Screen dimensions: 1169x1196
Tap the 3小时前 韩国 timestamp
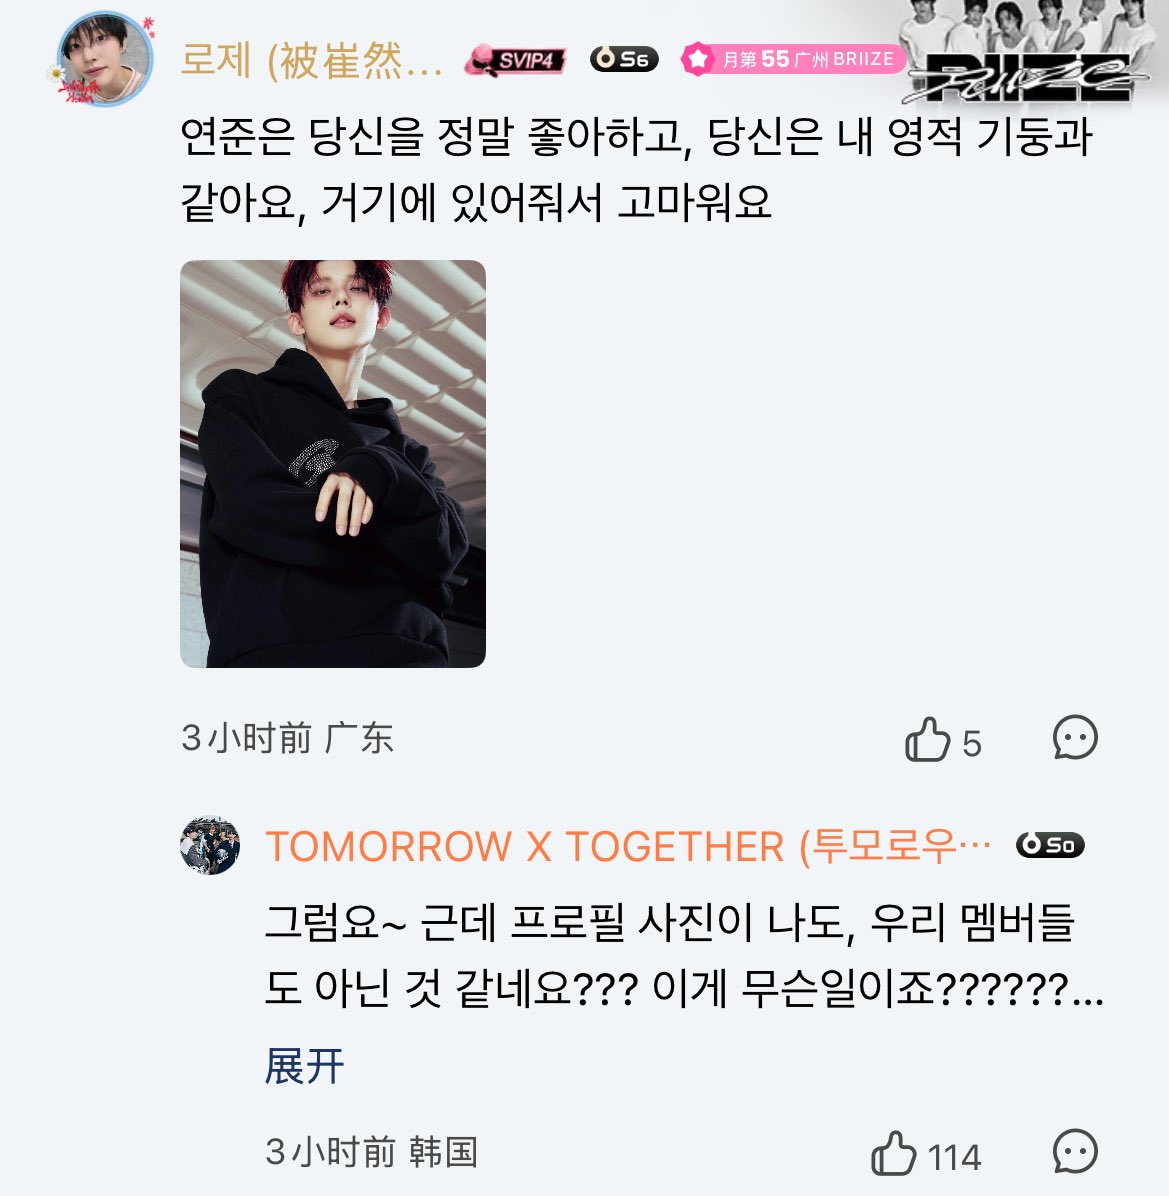[x=371, y=1152]
